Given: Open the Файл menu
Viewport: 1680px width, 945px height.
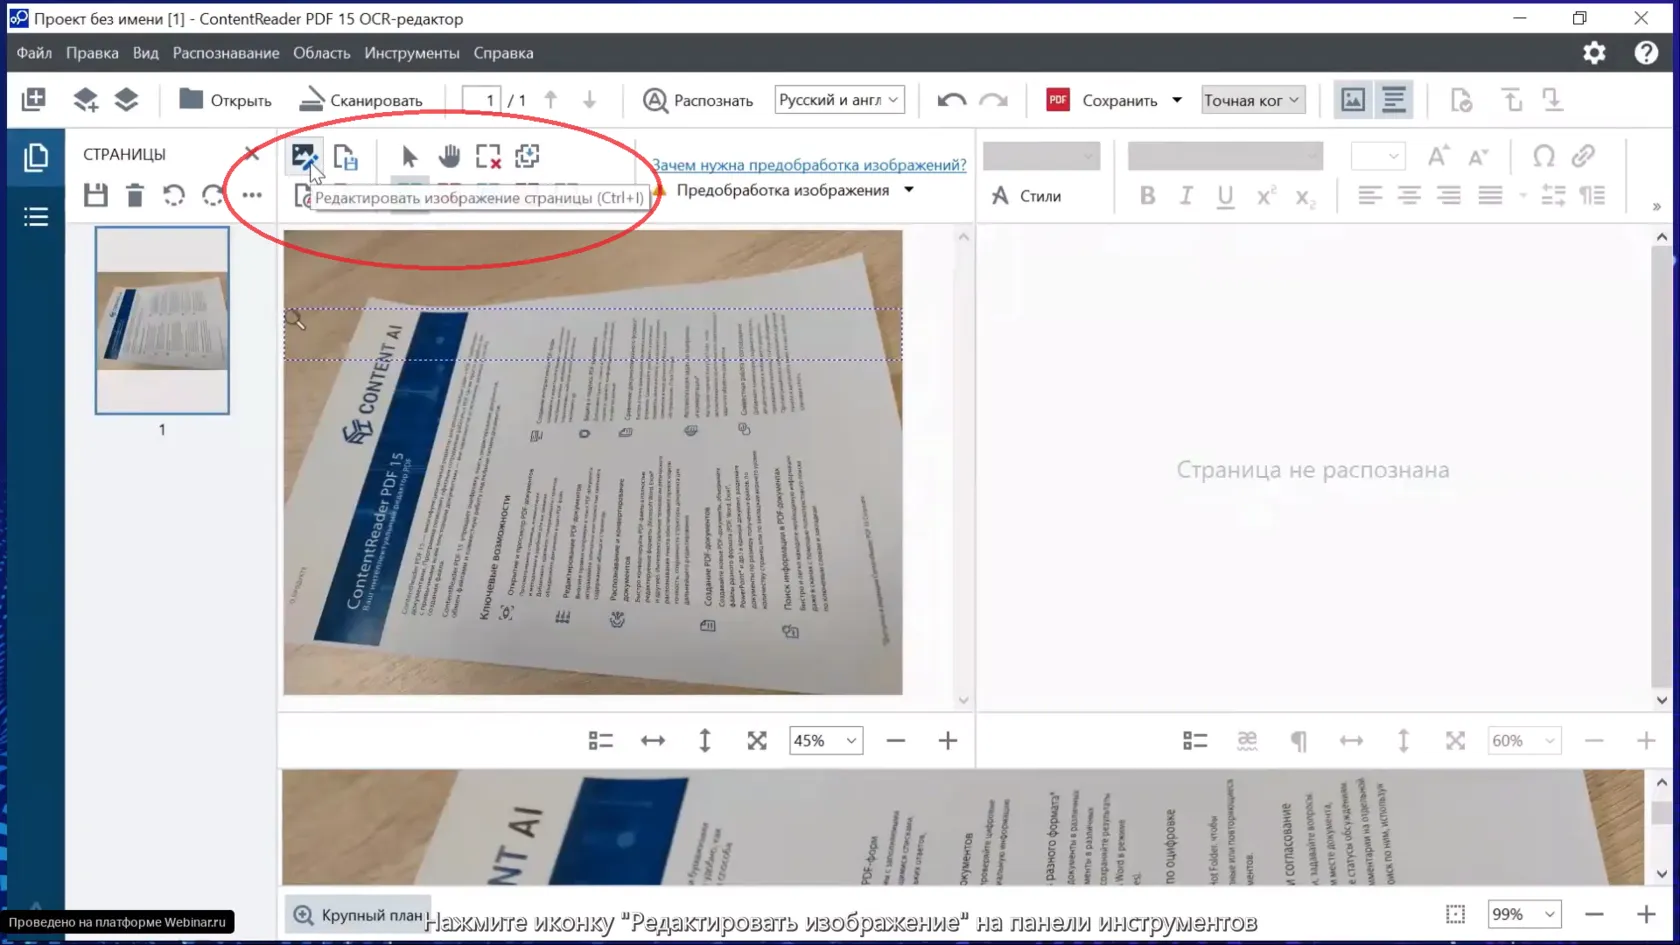Looking at the screenshot, I should 34,53.
